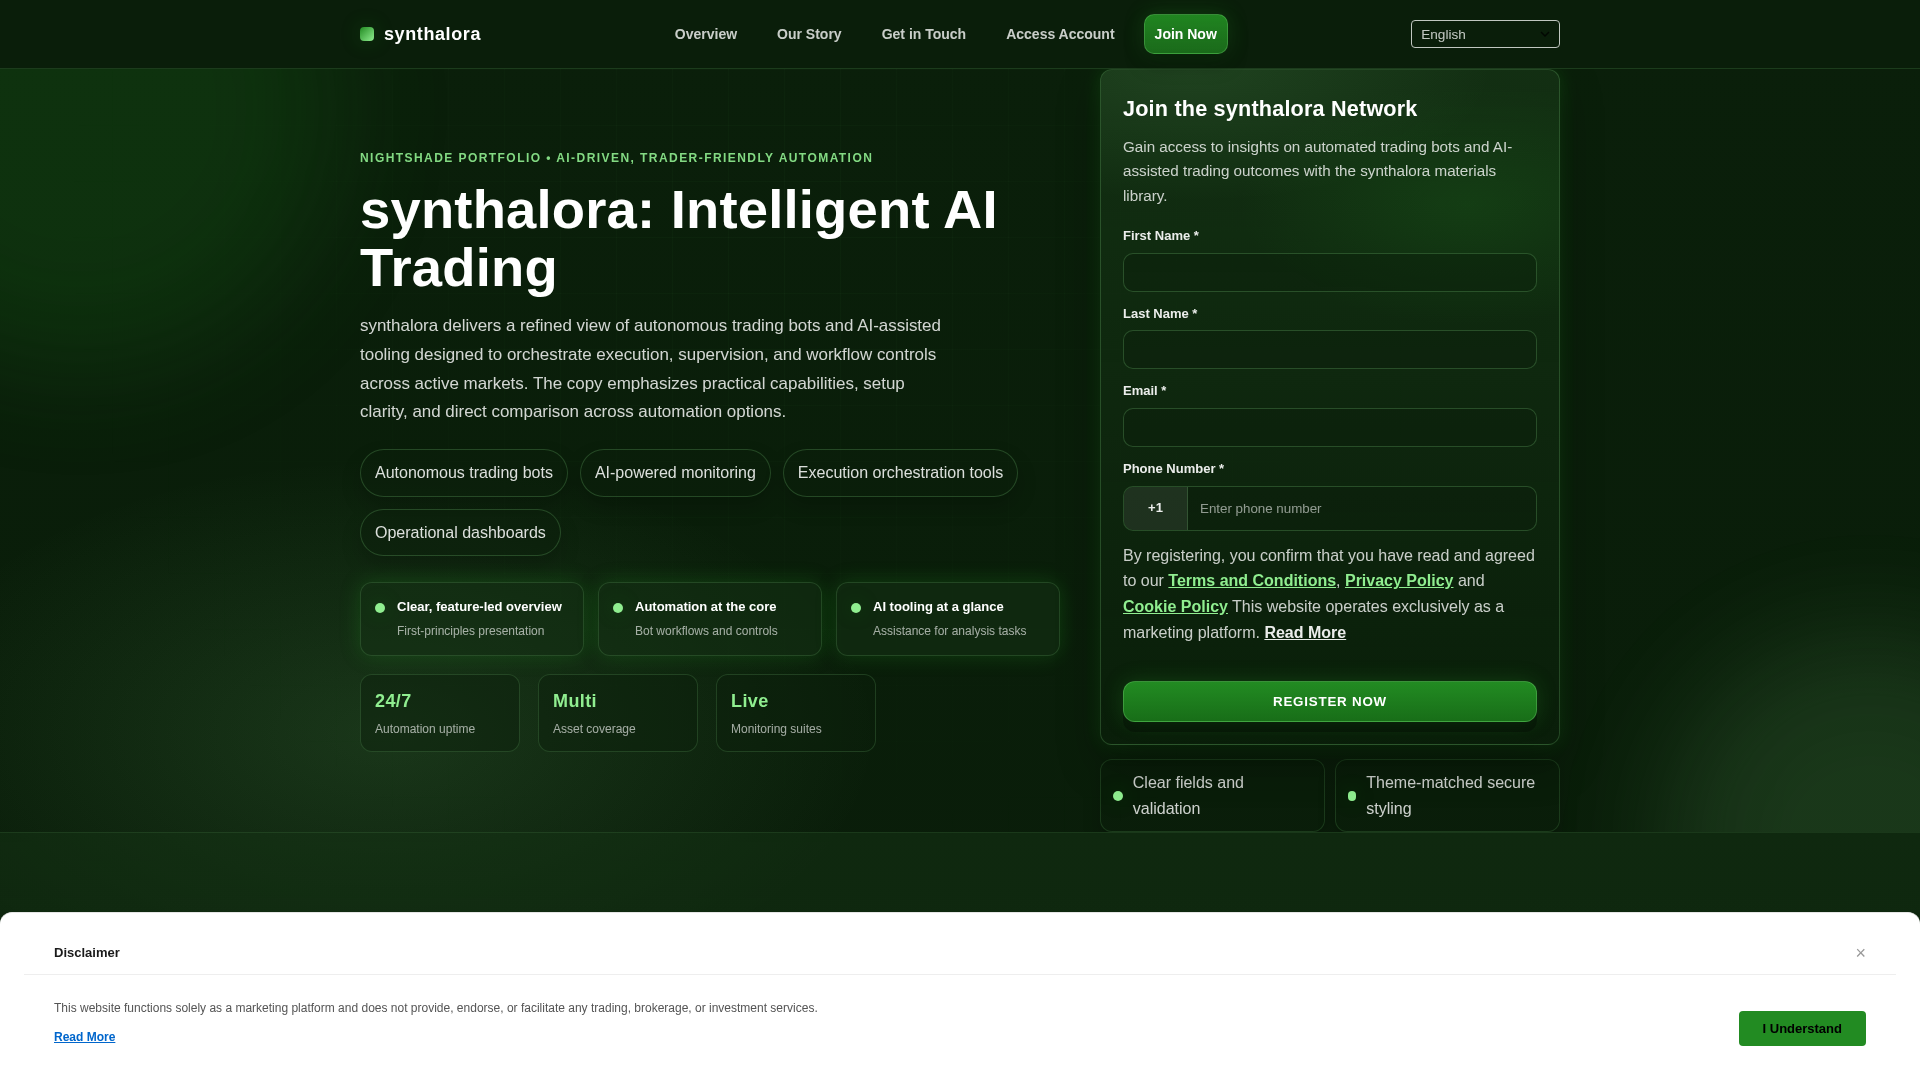Click I Understand in disclaimer
Screen dimensions: 1920x1080
1802,1028
